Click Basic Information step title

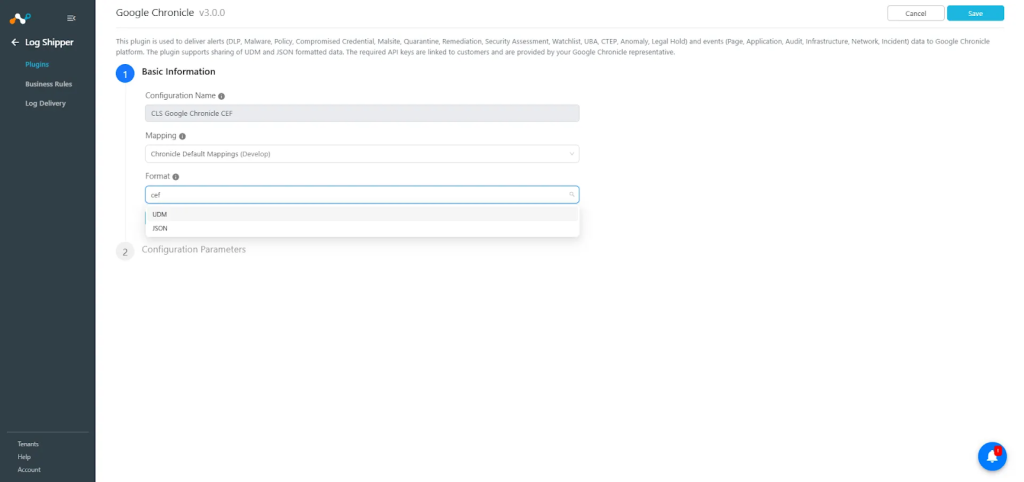pyautogui.click(x=178, y=72)
